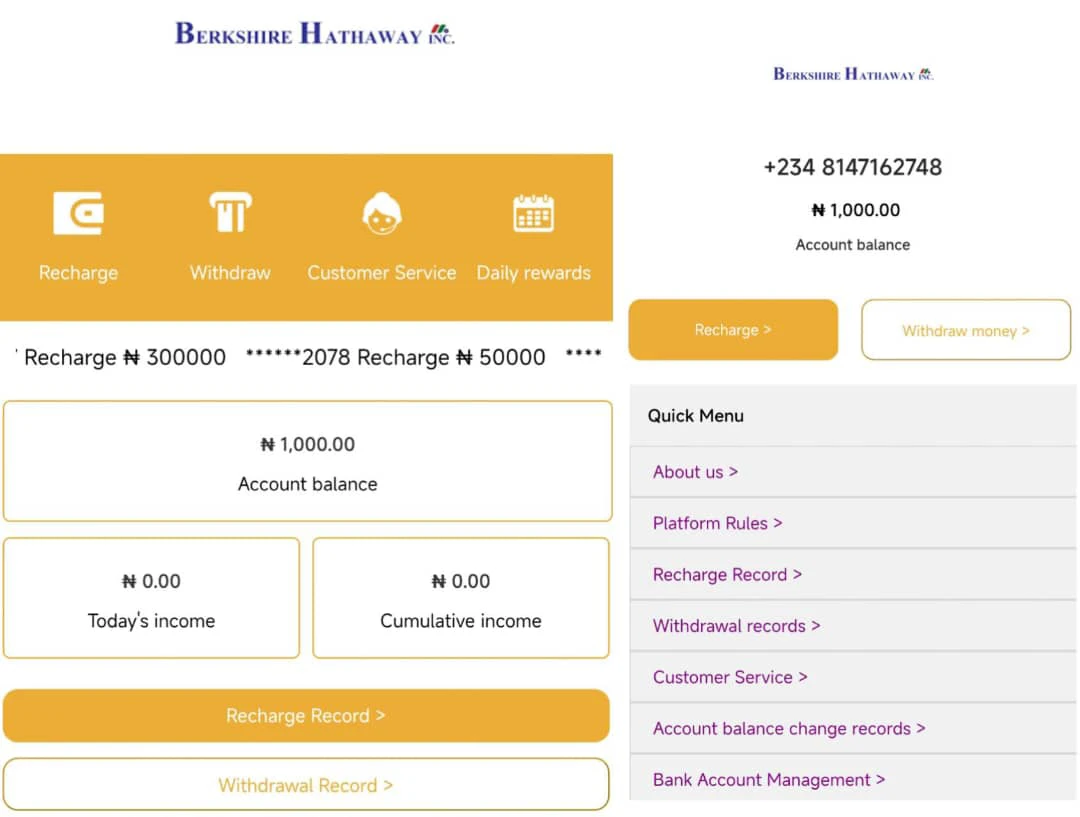Viewport: 1080px width, 817px height.
Task: Click the Recharge label under wallet icon
Action: coord(79,273)
